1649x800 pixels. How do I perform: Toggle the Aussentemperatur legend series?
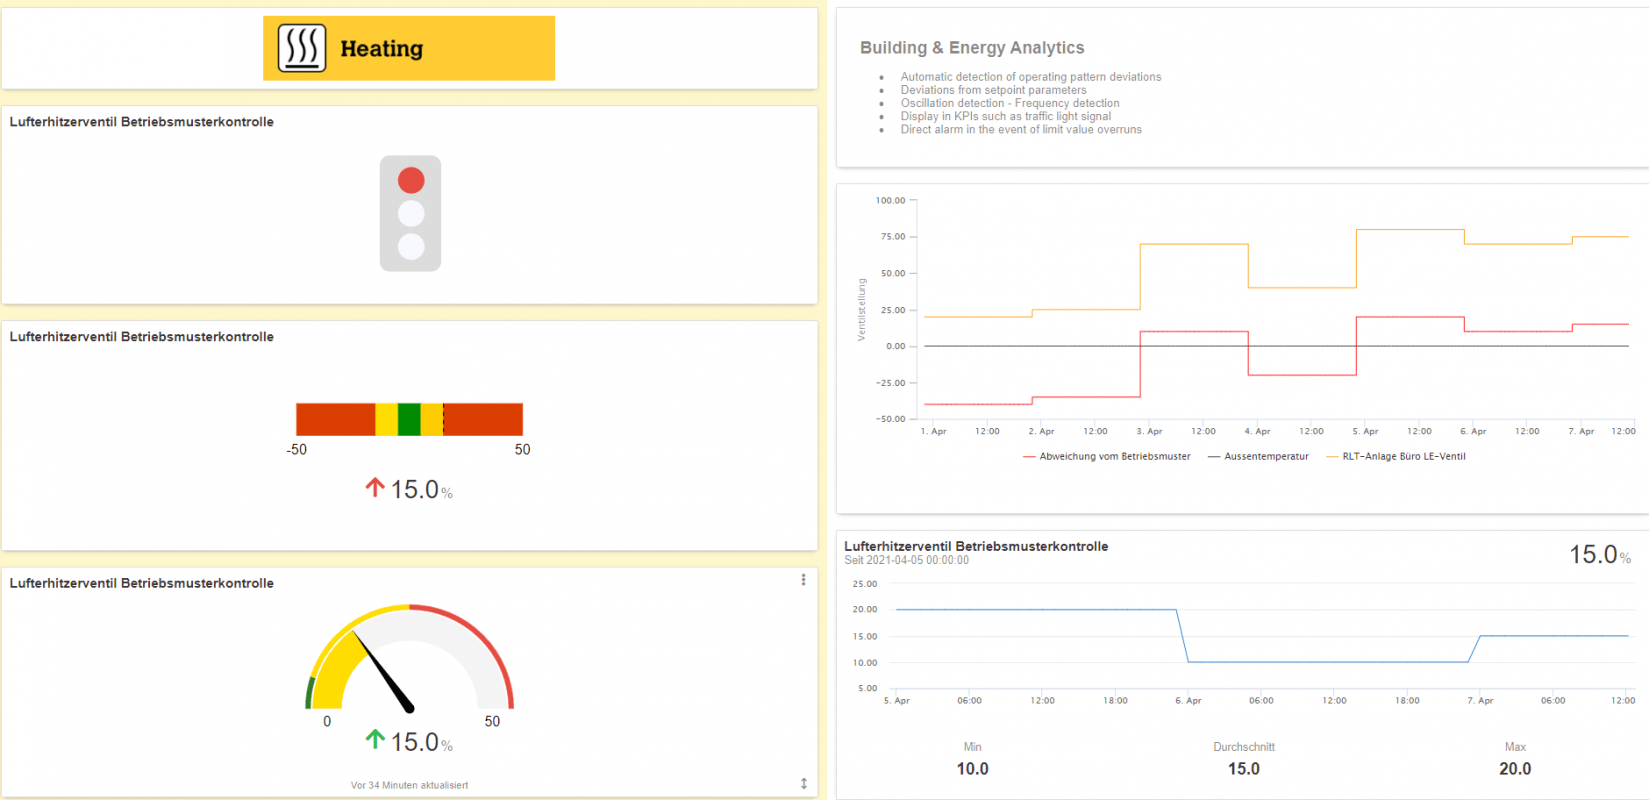tap(1266, 457)
